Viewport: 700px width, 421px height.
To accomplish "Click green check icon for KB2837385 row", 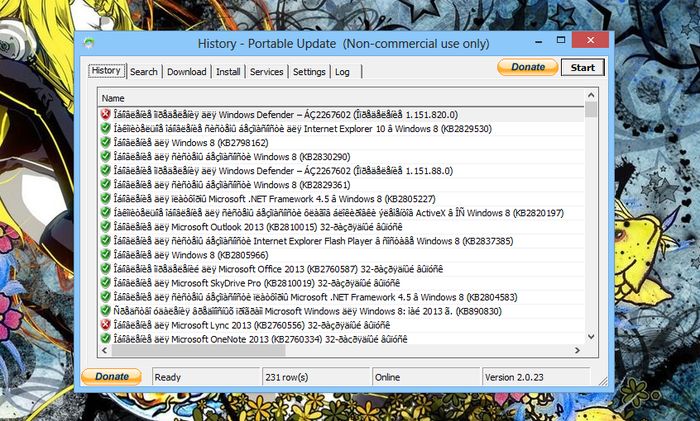I will click(105, 241).
